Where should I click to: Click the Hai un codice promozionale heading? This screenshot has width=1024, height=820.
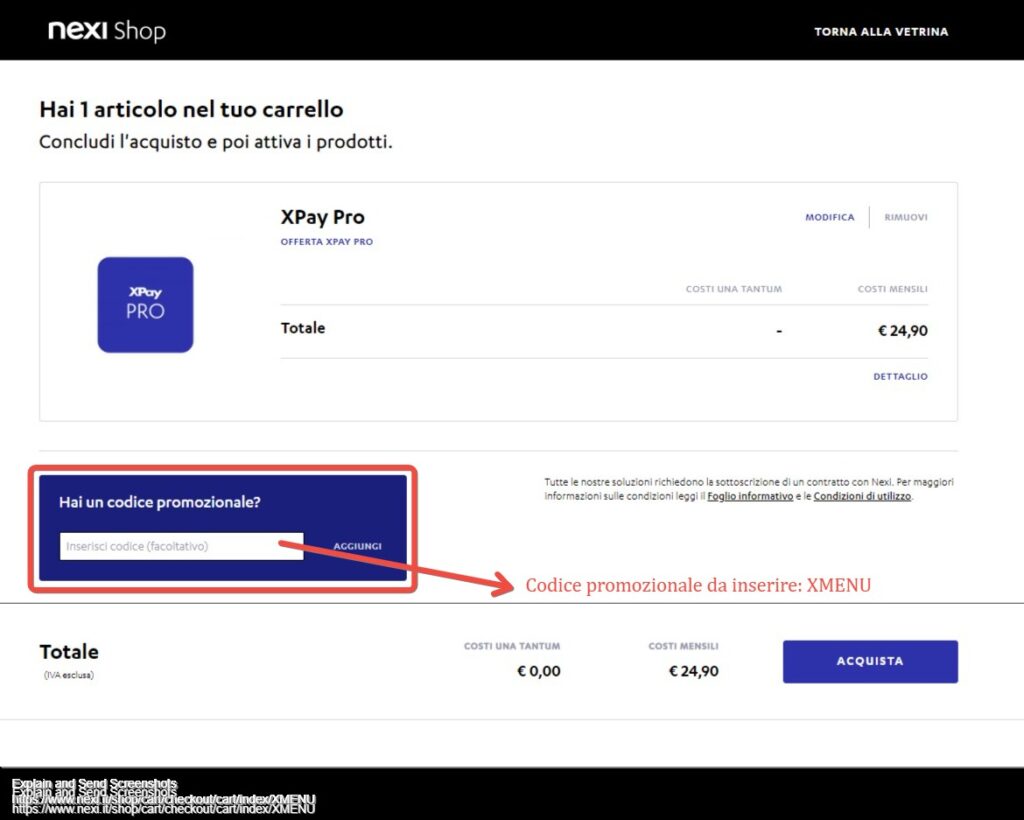(159, 502)
